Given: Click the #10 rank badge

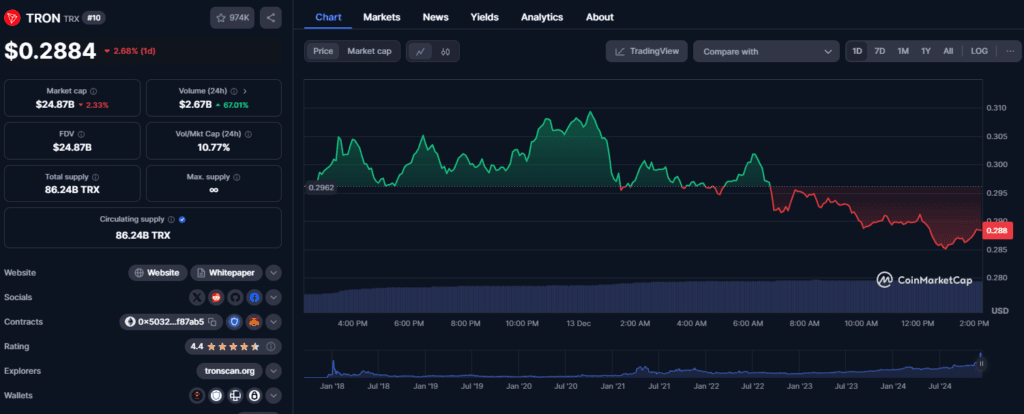Looking at the screenshot, I should [94, 18].
